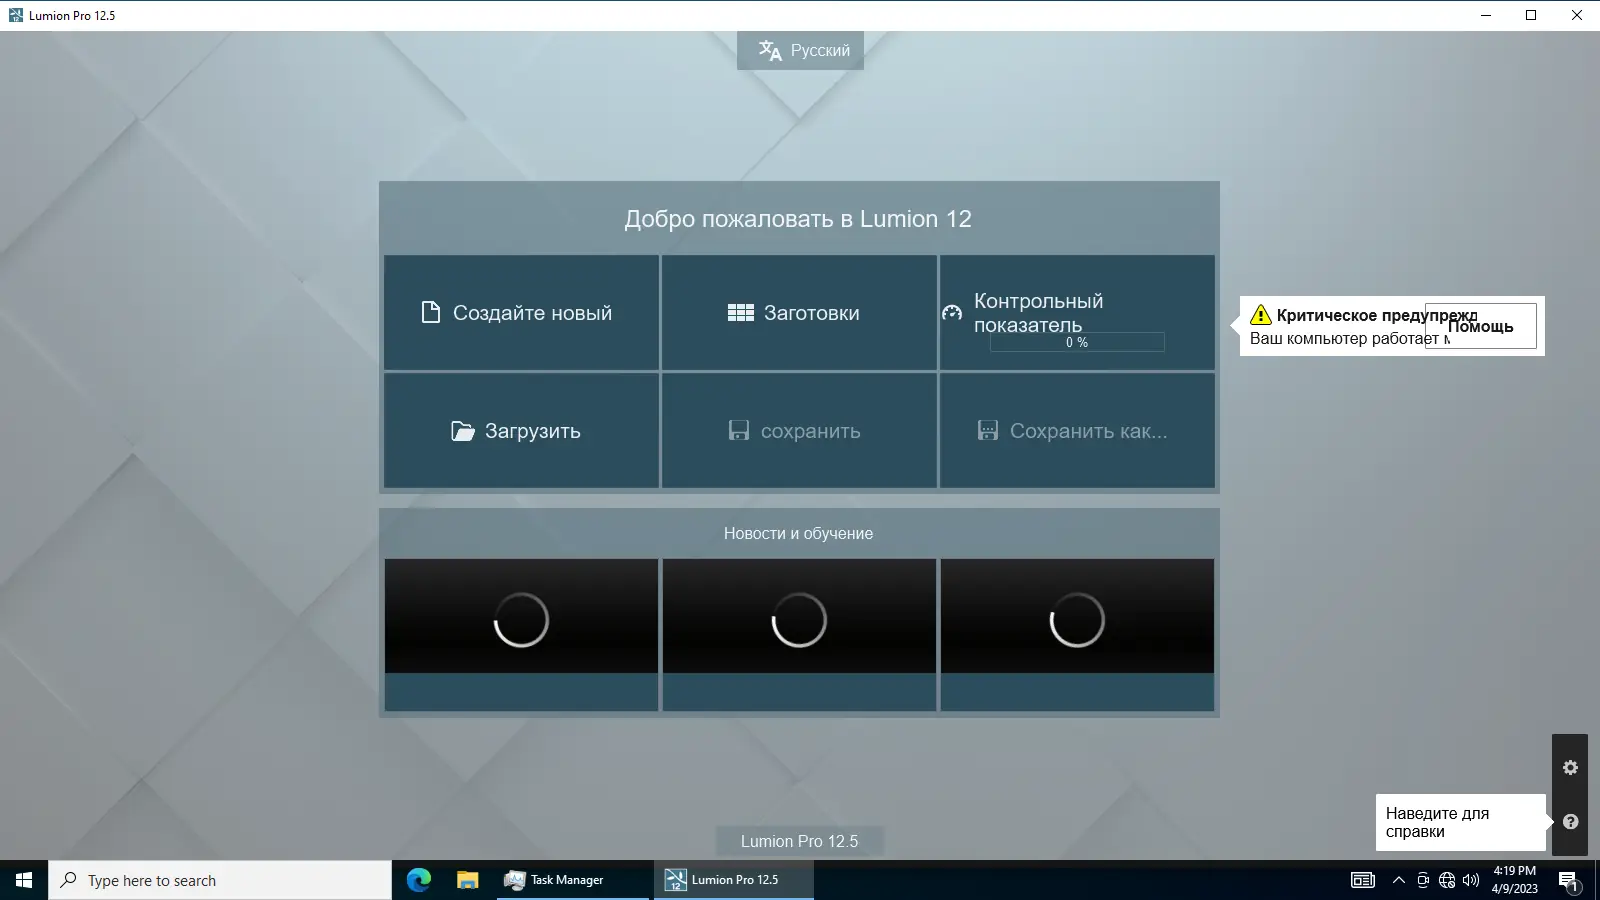The image size is (1600, 900).
Task: Launch Microsoft Edge from the taskbar
Action: pos(418,880)
